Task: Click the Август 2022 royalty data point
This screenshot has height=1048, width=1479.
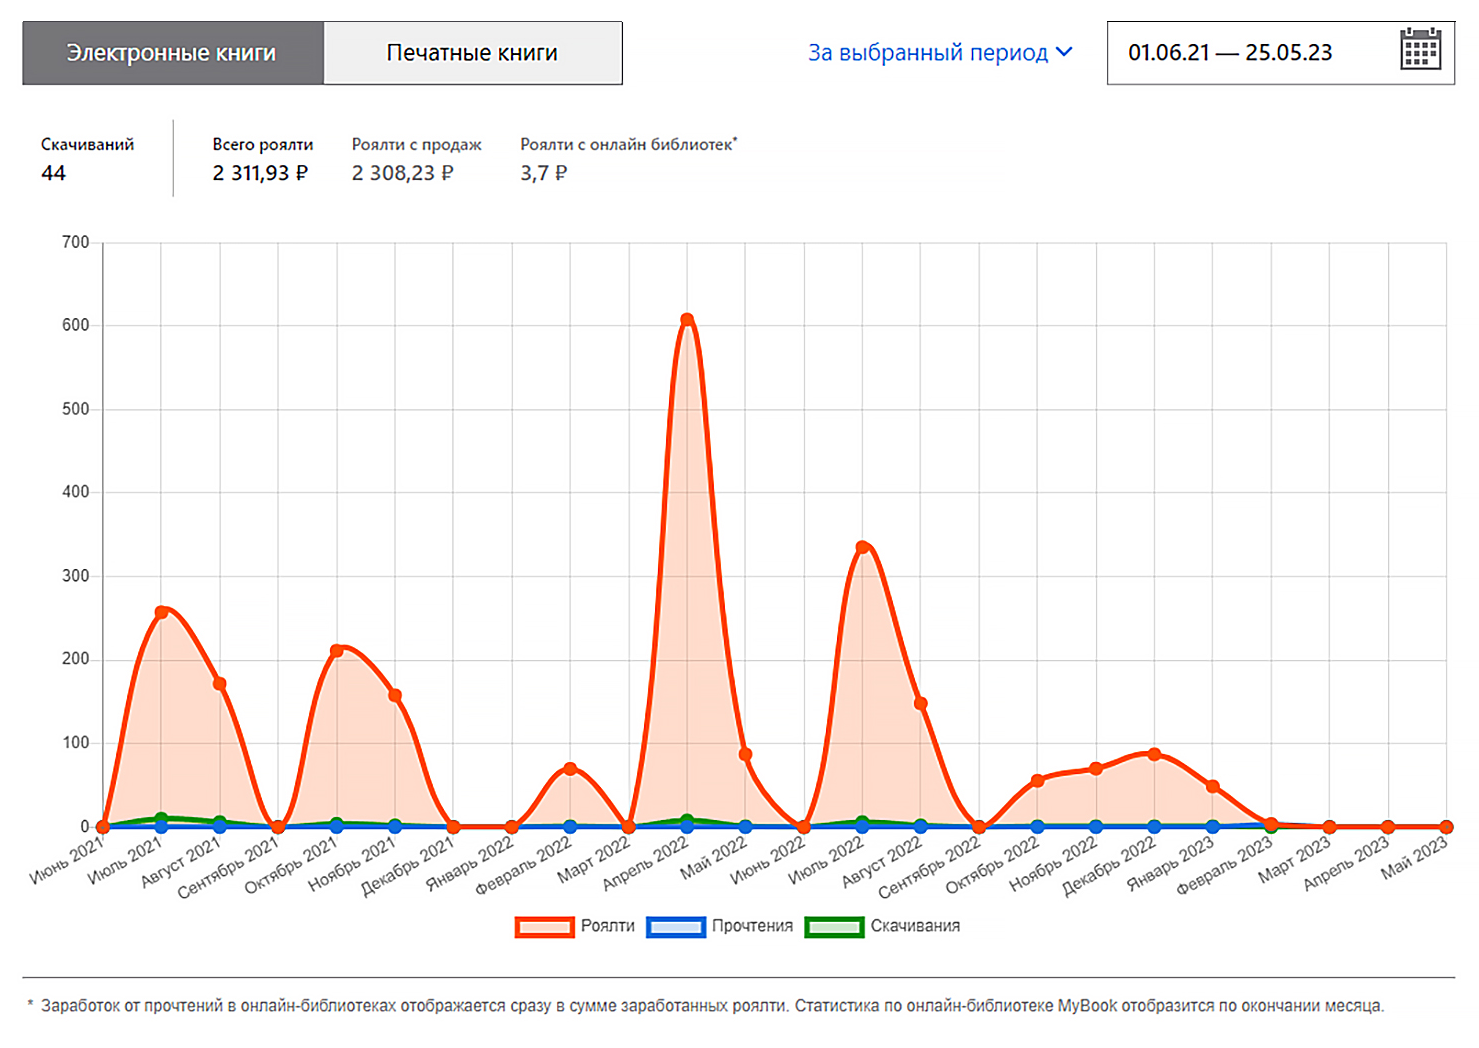Action: pos(920,704)
